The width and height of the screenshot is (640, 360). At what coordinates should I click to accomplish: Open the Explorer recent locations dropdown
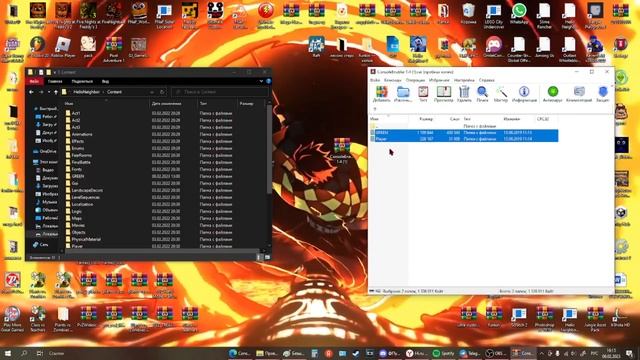coord(49,92)
